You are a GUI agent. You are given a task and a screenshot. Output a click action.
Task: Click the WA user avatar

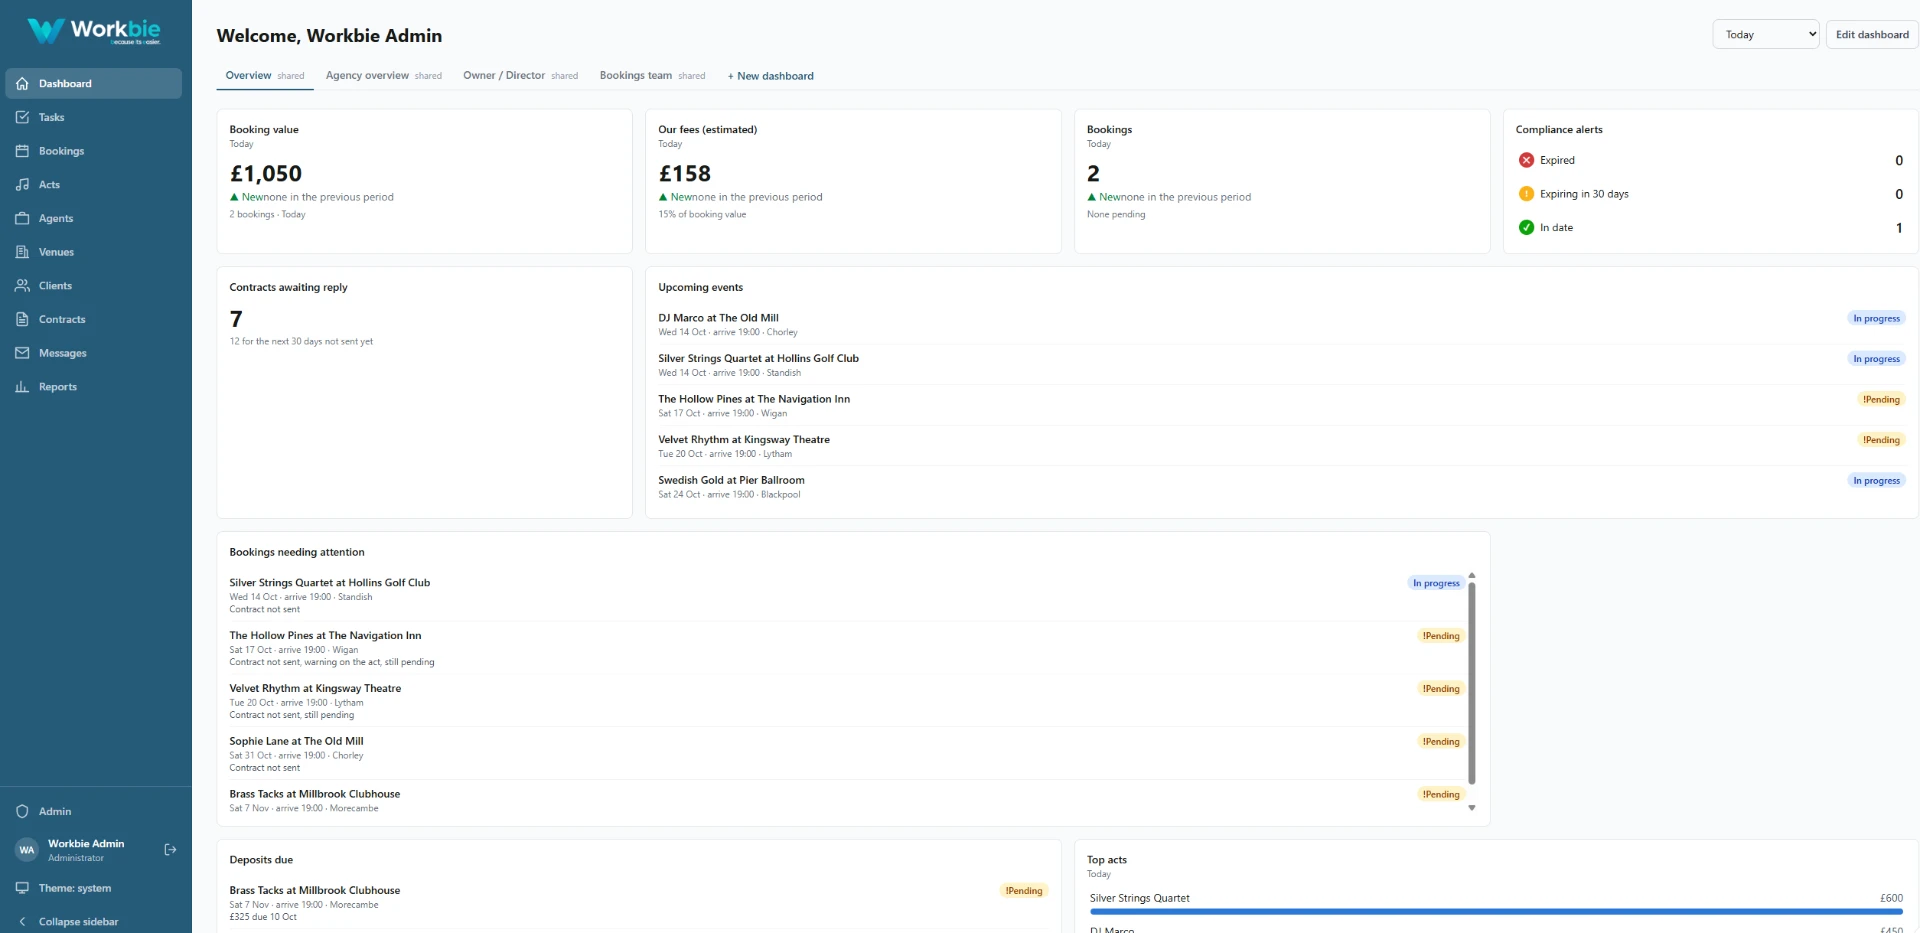pos(27,850)
